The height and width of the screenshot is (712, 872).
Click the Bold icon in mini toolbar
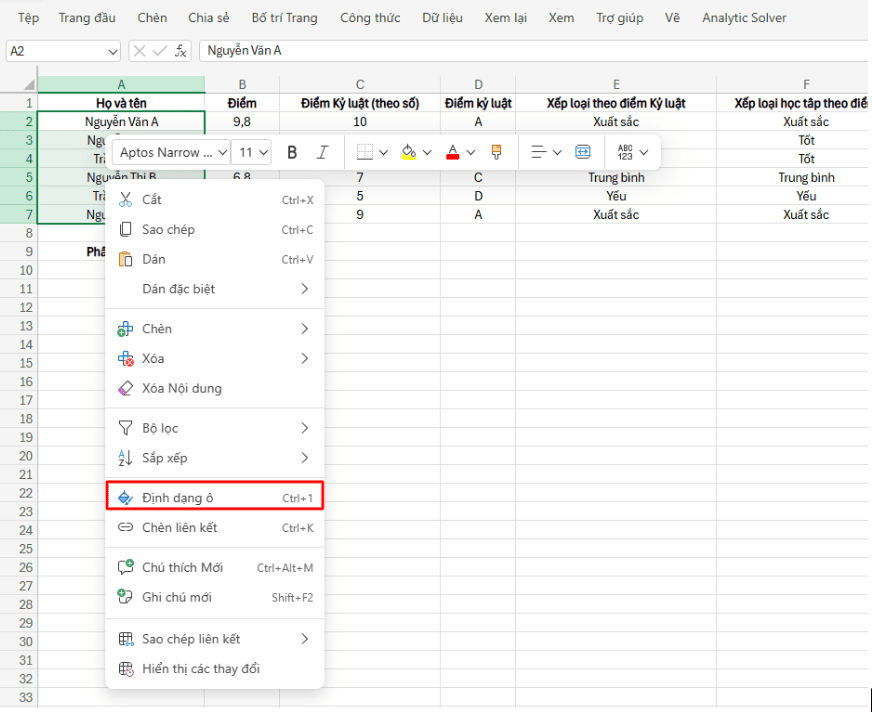(292, 152)
